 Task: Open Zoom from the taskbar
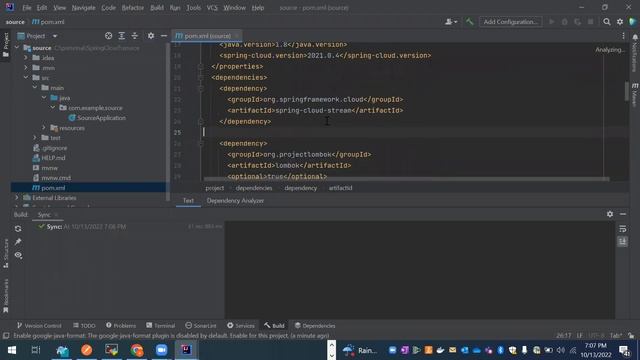click(x=162, y=350)
